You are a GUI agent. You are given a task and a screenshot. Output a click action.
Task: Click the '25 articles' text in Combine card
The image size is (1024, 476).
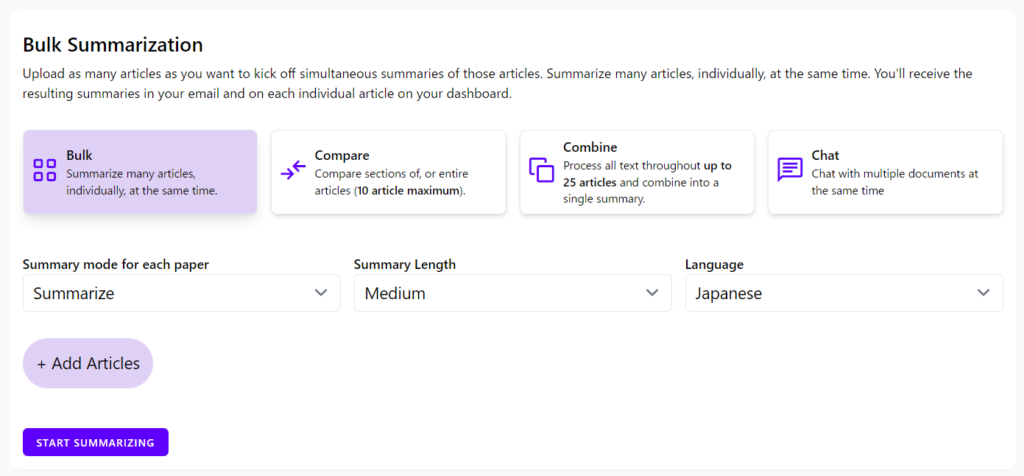590,183
